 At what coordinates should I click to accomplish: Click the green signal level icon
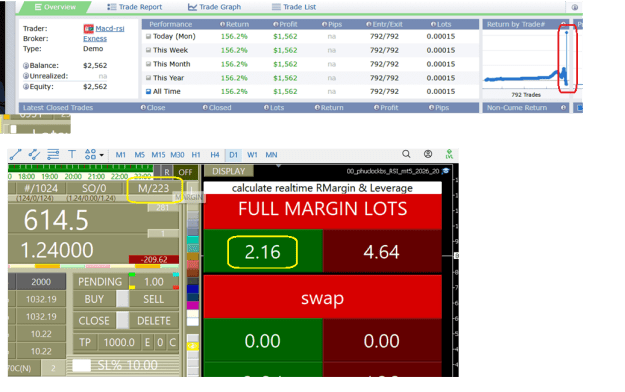(449, 154)
